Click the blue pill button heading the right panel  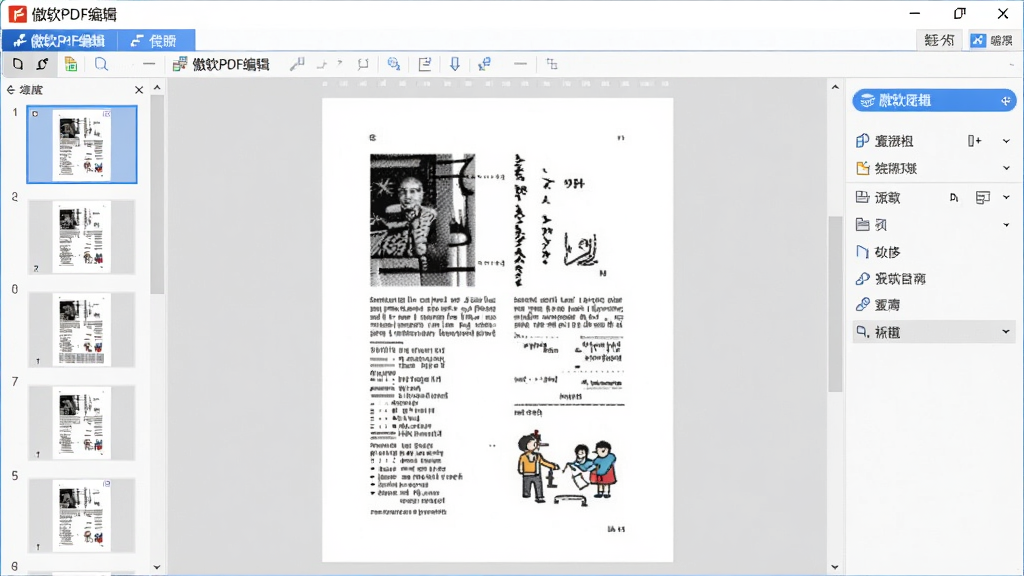tap(934, 101)
